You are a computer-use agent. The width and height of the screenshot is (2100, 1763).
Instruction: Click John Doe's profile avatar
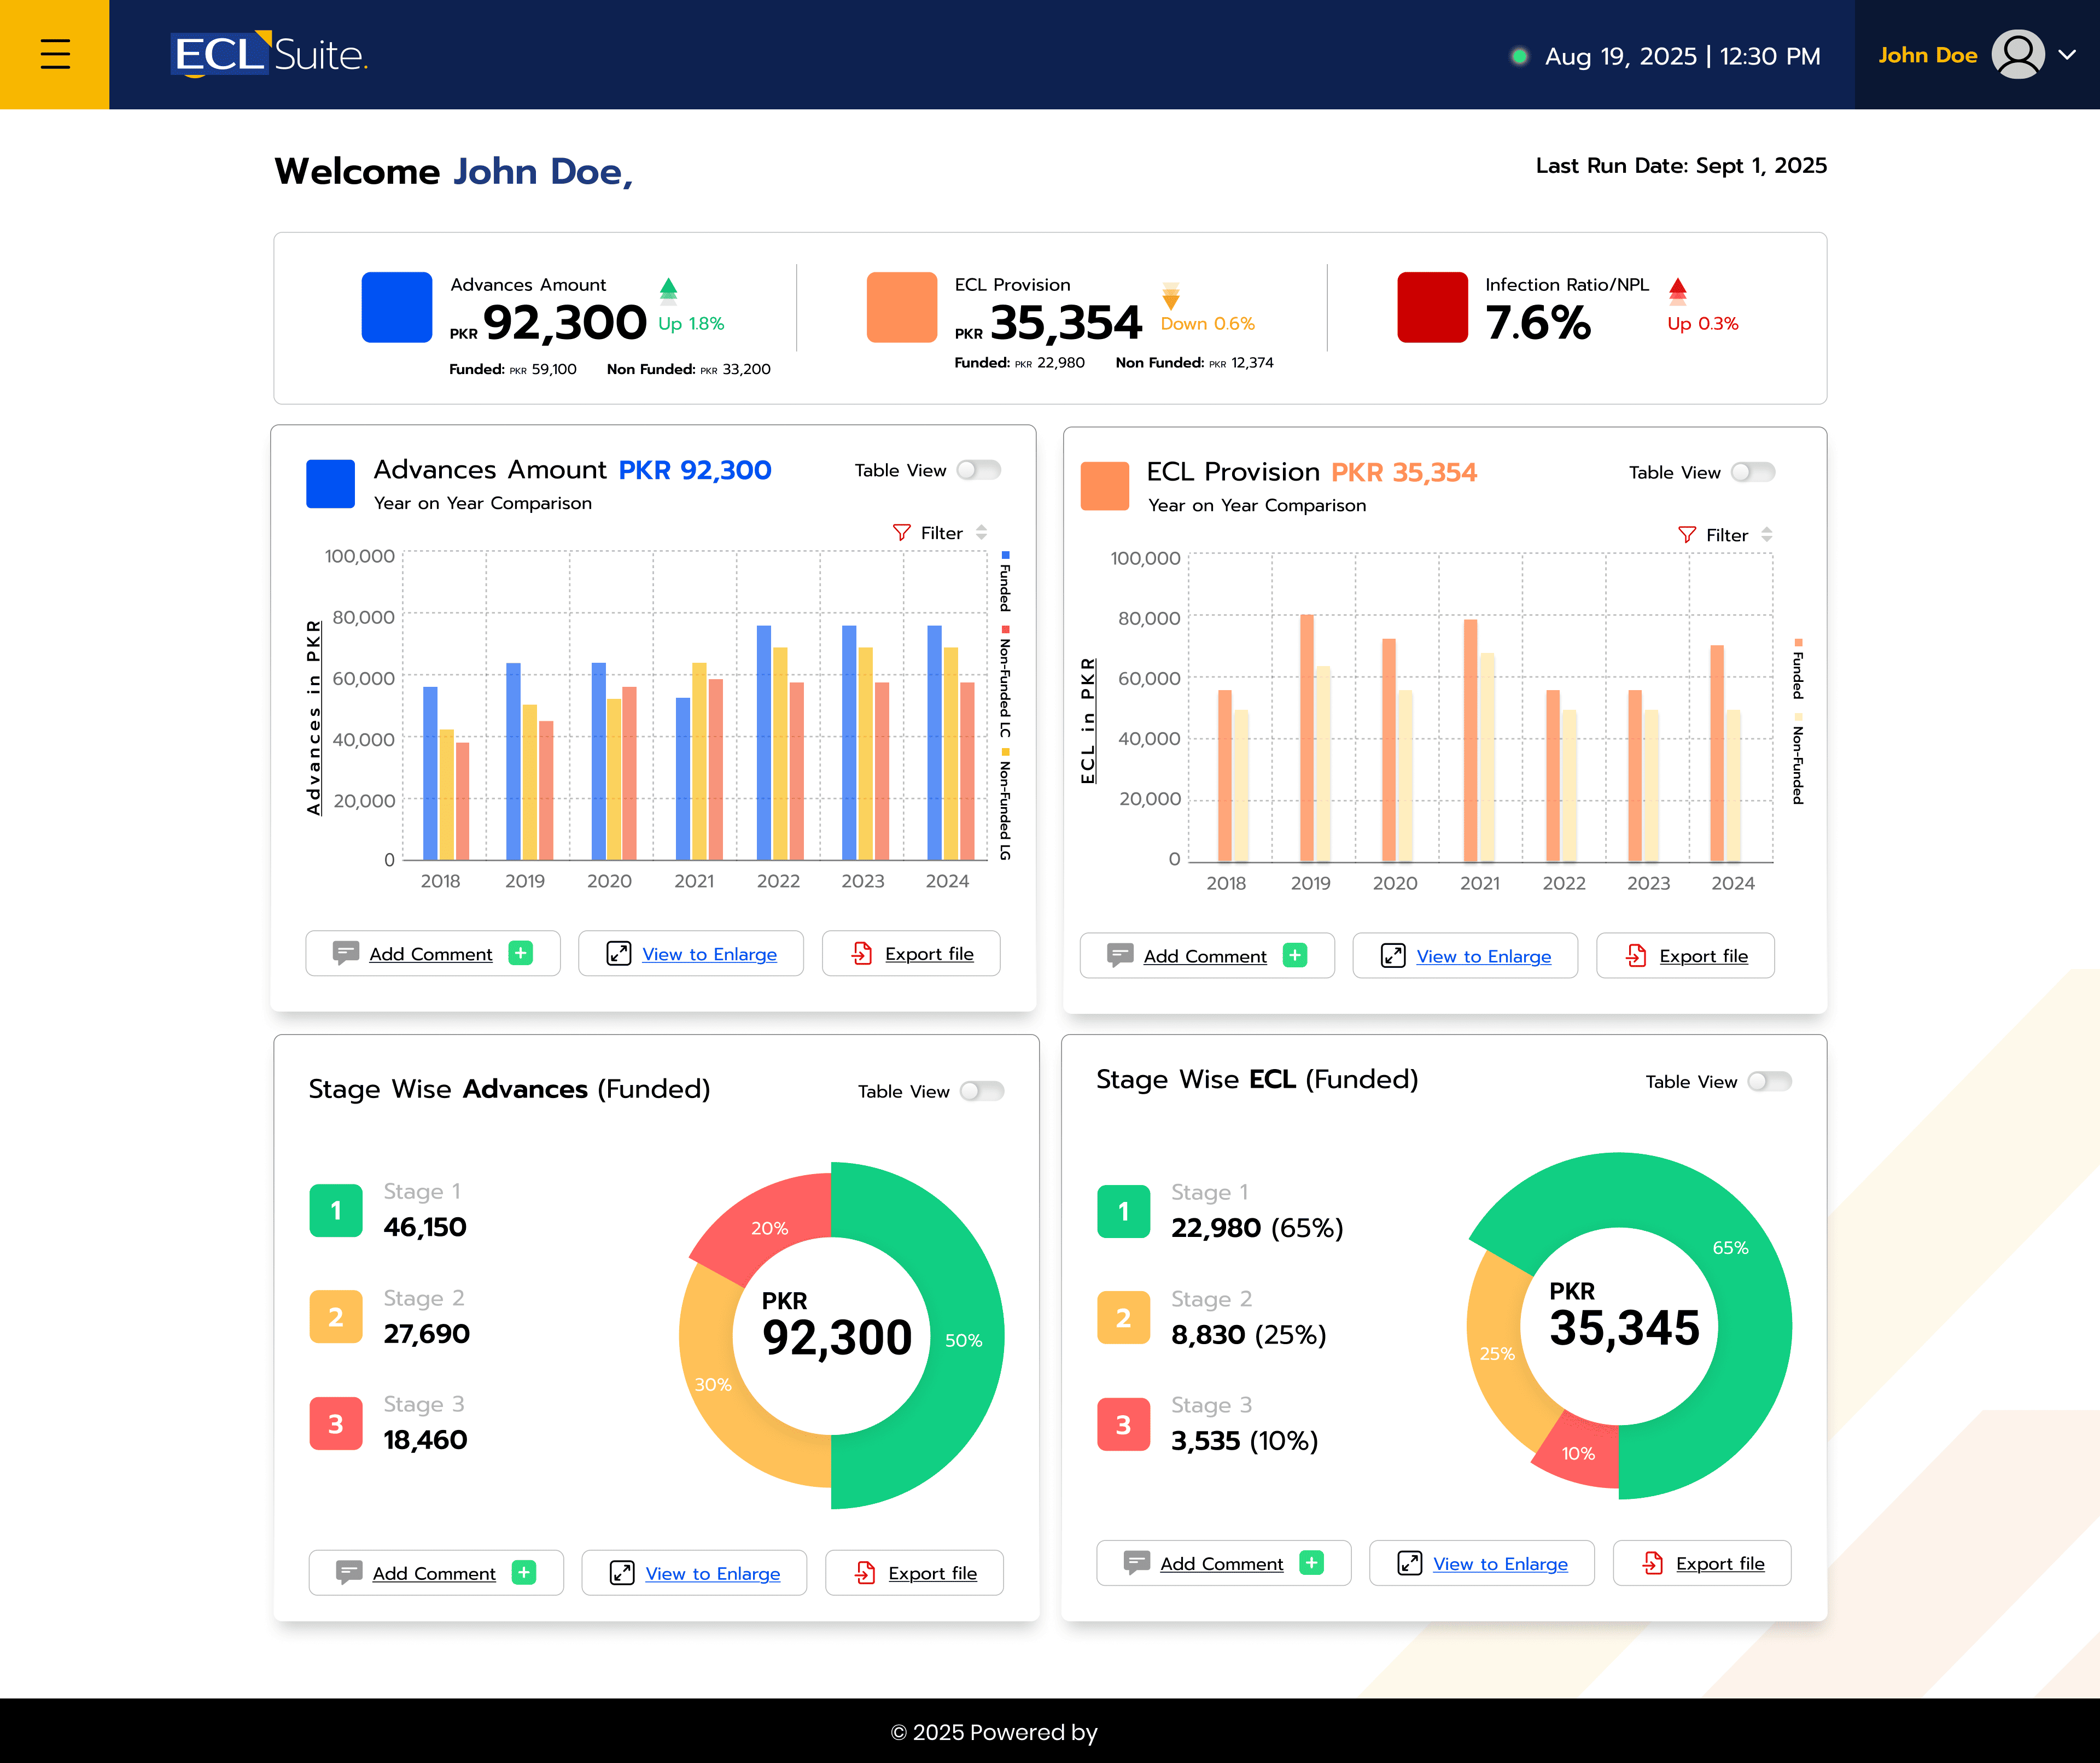coord(2017,54)
